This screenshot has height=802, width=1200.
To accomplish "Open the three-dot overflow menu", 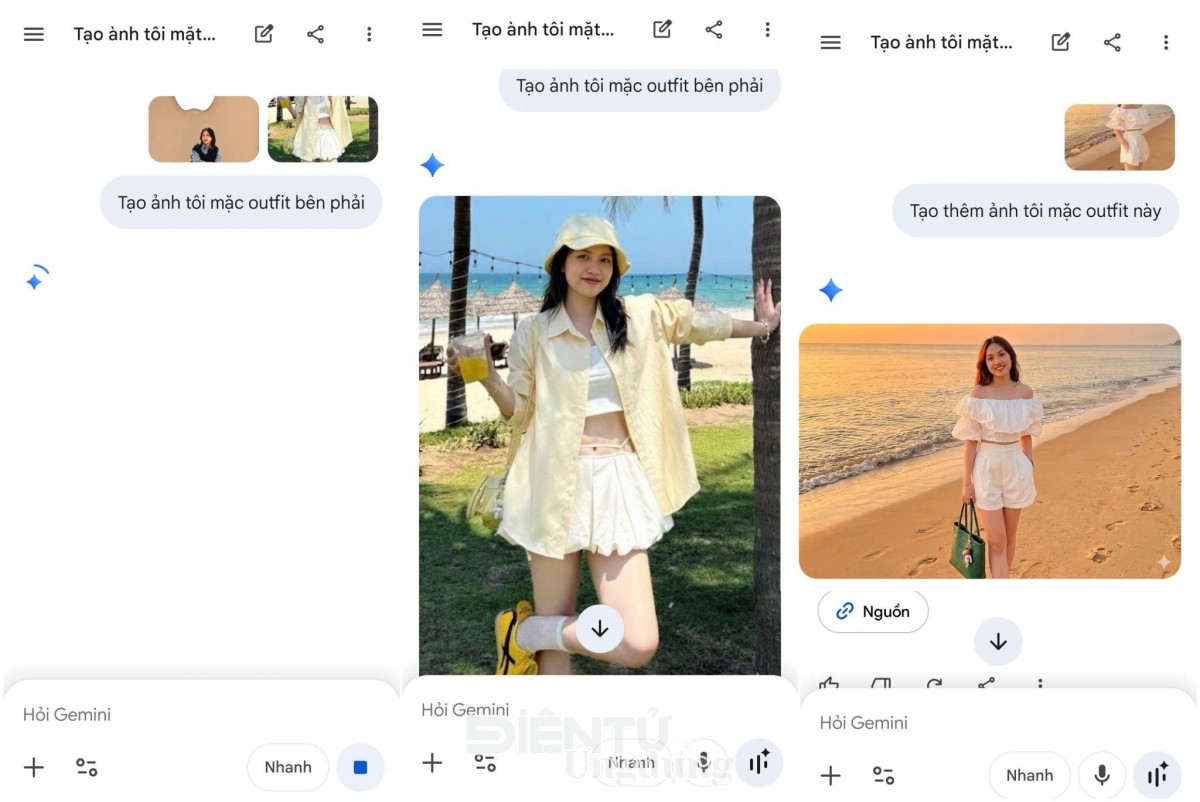I will pyautogui.click(x=369, y=33).
